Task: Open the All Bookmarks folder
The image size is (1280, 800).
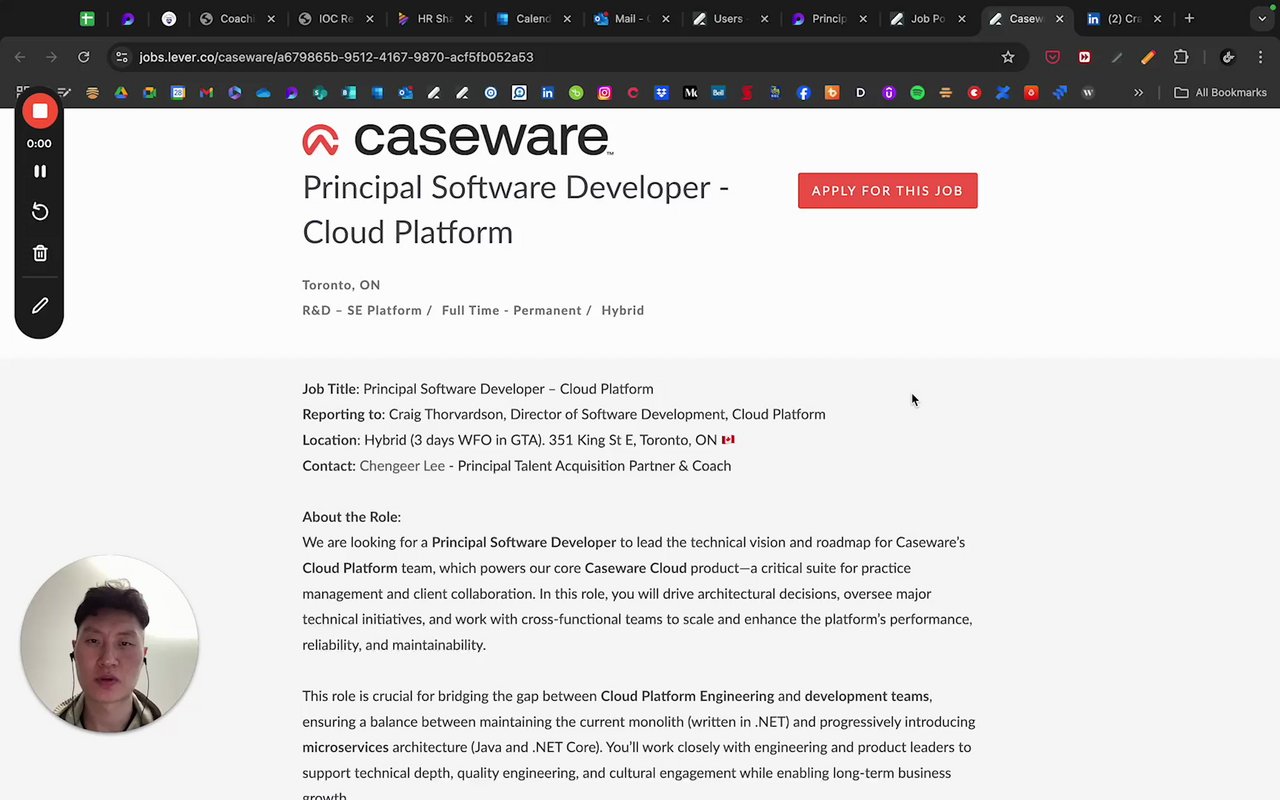Action: coord(1220,92)
